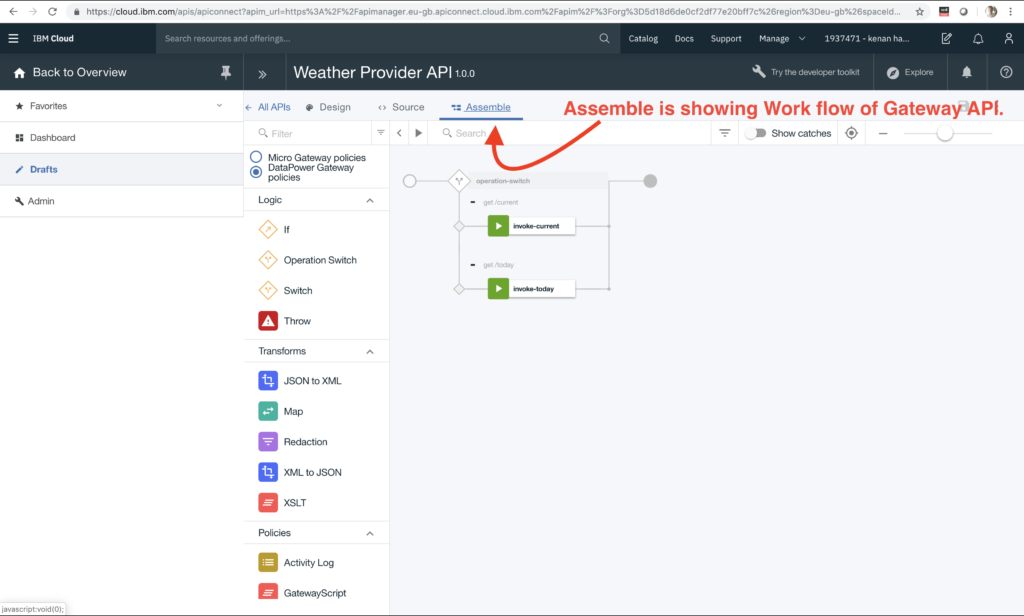Collapse the Transforms section

pos(370,351)
